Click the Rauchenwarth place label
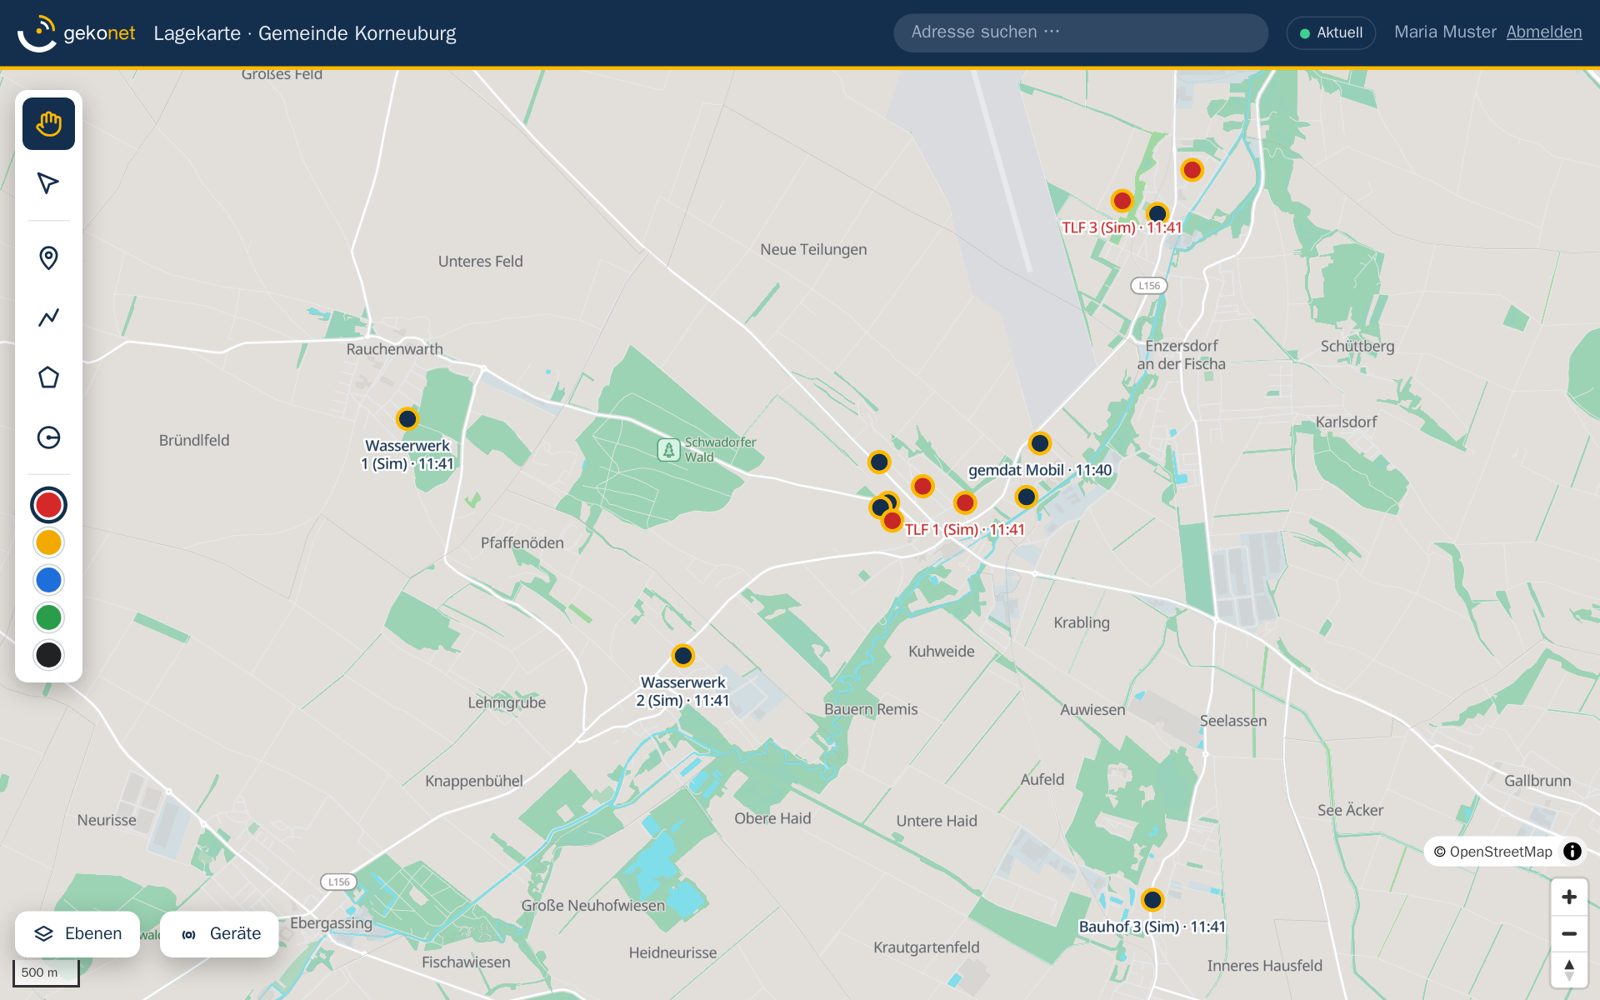 (x=395, y=349)
